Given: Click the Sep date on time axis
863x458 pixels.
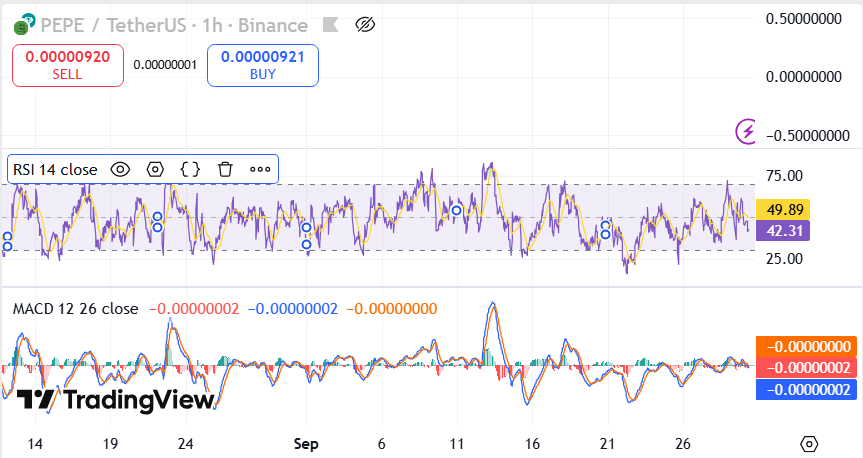Looking at the screenshot, I should 306,443.
